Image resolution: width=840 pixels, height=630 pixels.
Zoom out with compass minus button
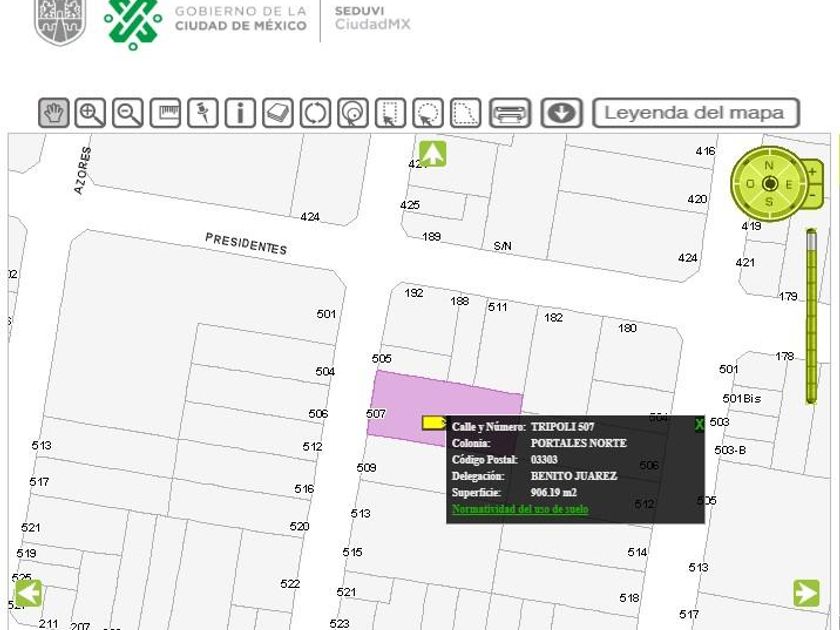[813, 196]
